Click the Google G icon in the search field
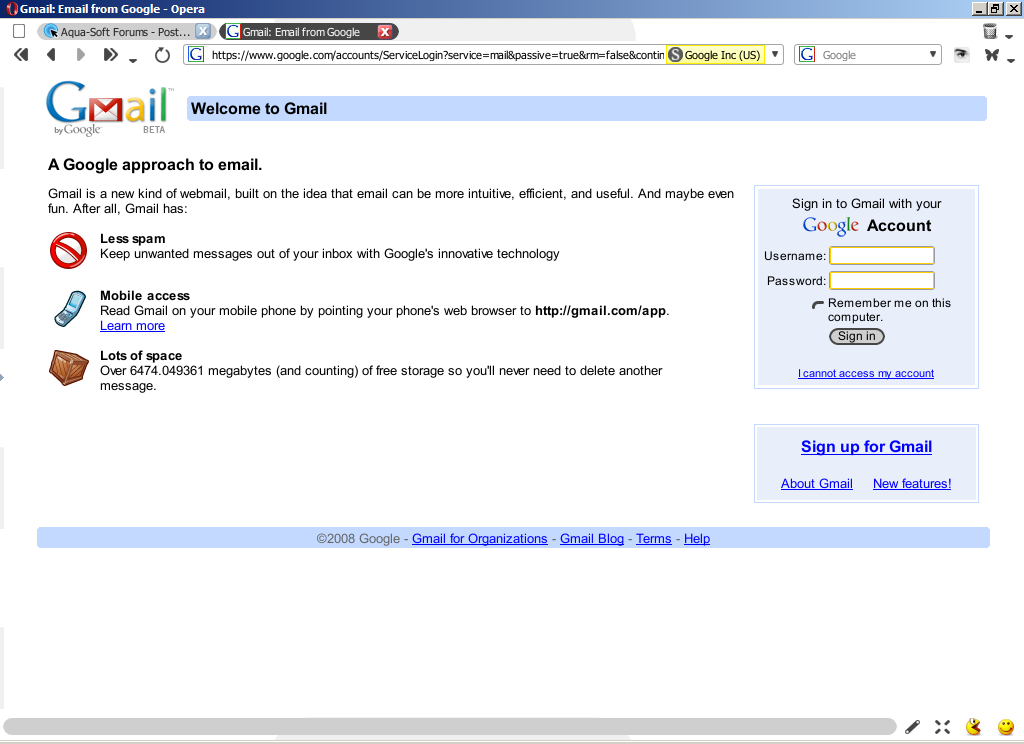 (x=807, y=55)
